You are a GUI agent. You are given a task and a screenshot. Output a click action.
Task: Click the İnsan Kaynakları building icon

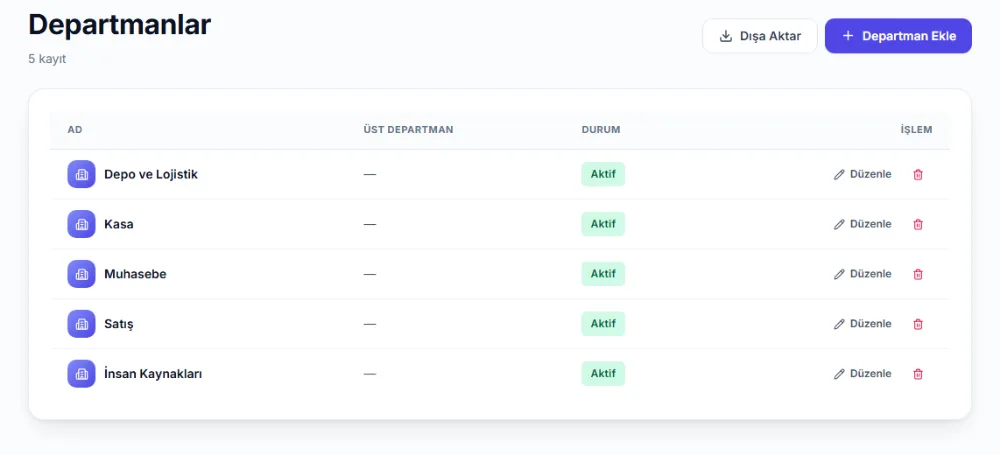(x=82, y=373)
